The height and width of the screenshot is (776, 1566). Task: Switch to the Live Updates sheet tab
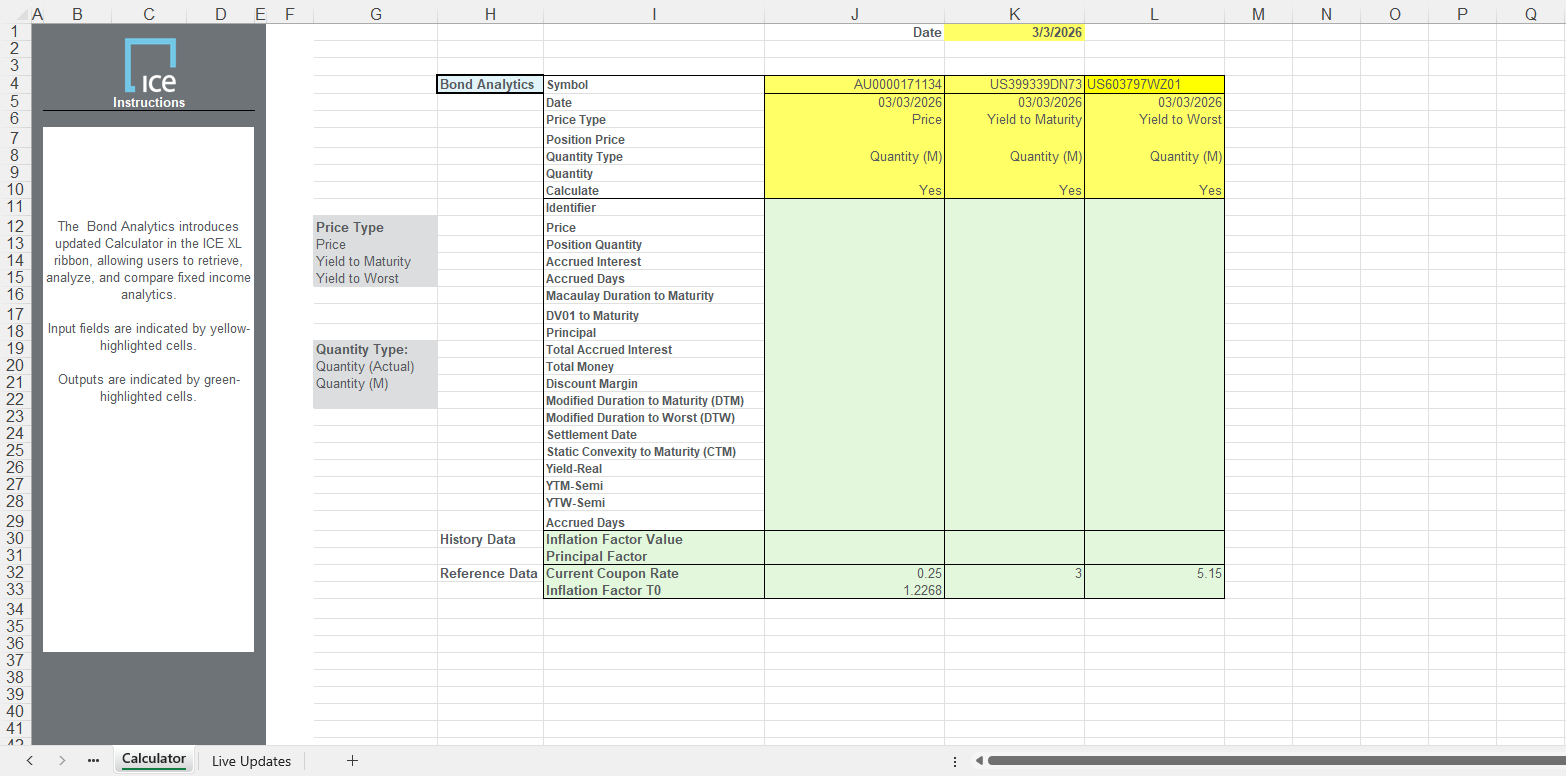(251, 761)
